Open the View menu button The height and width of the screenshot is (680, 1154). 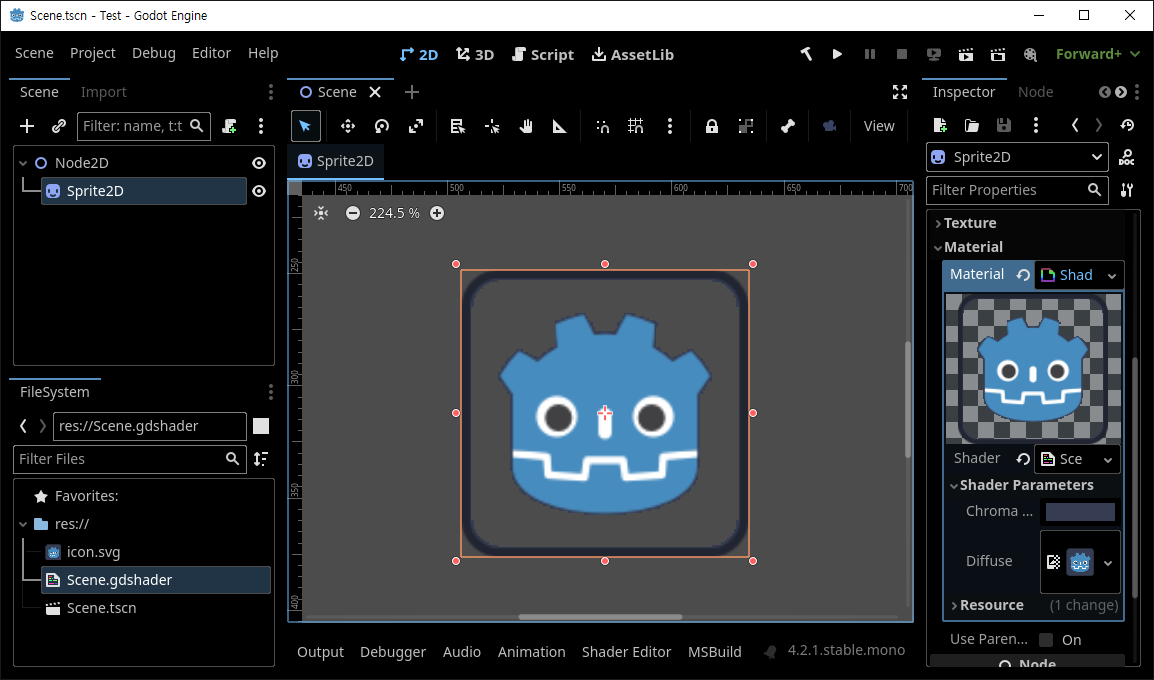(x=879, y=127)
